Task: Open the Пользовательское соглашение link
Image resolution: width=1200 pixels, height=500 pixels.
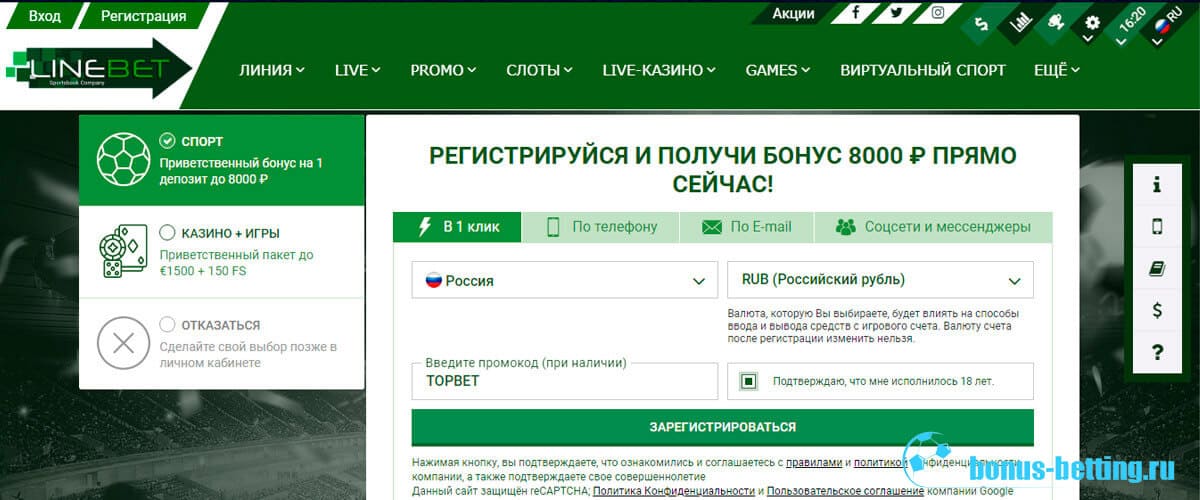Action: [847, 491]
